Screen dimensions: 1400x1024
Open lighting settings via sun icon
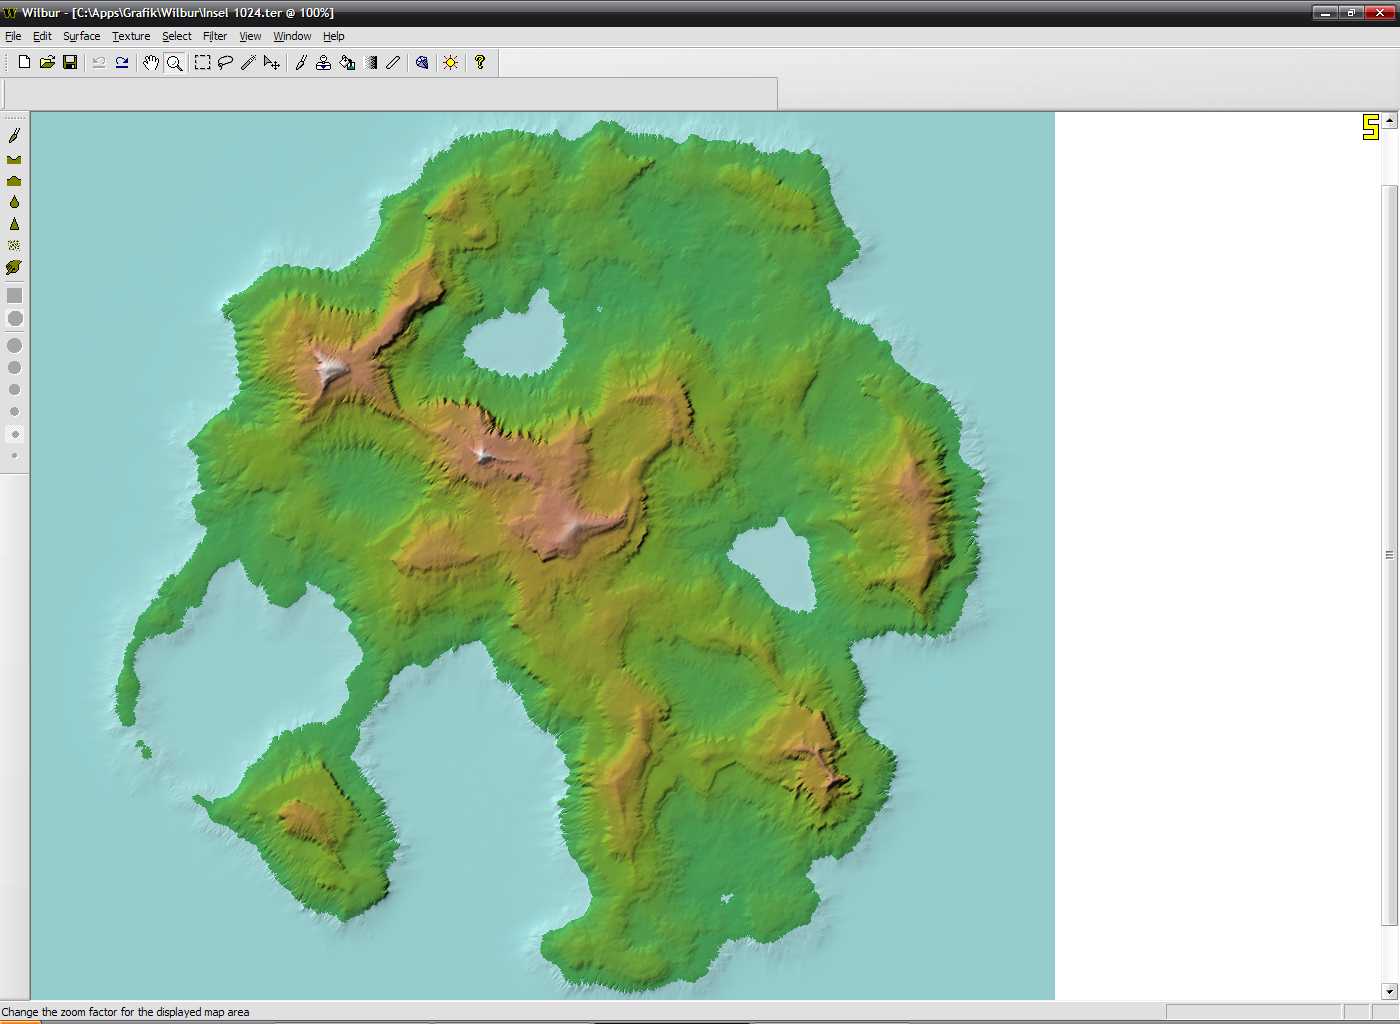(451, 63)
